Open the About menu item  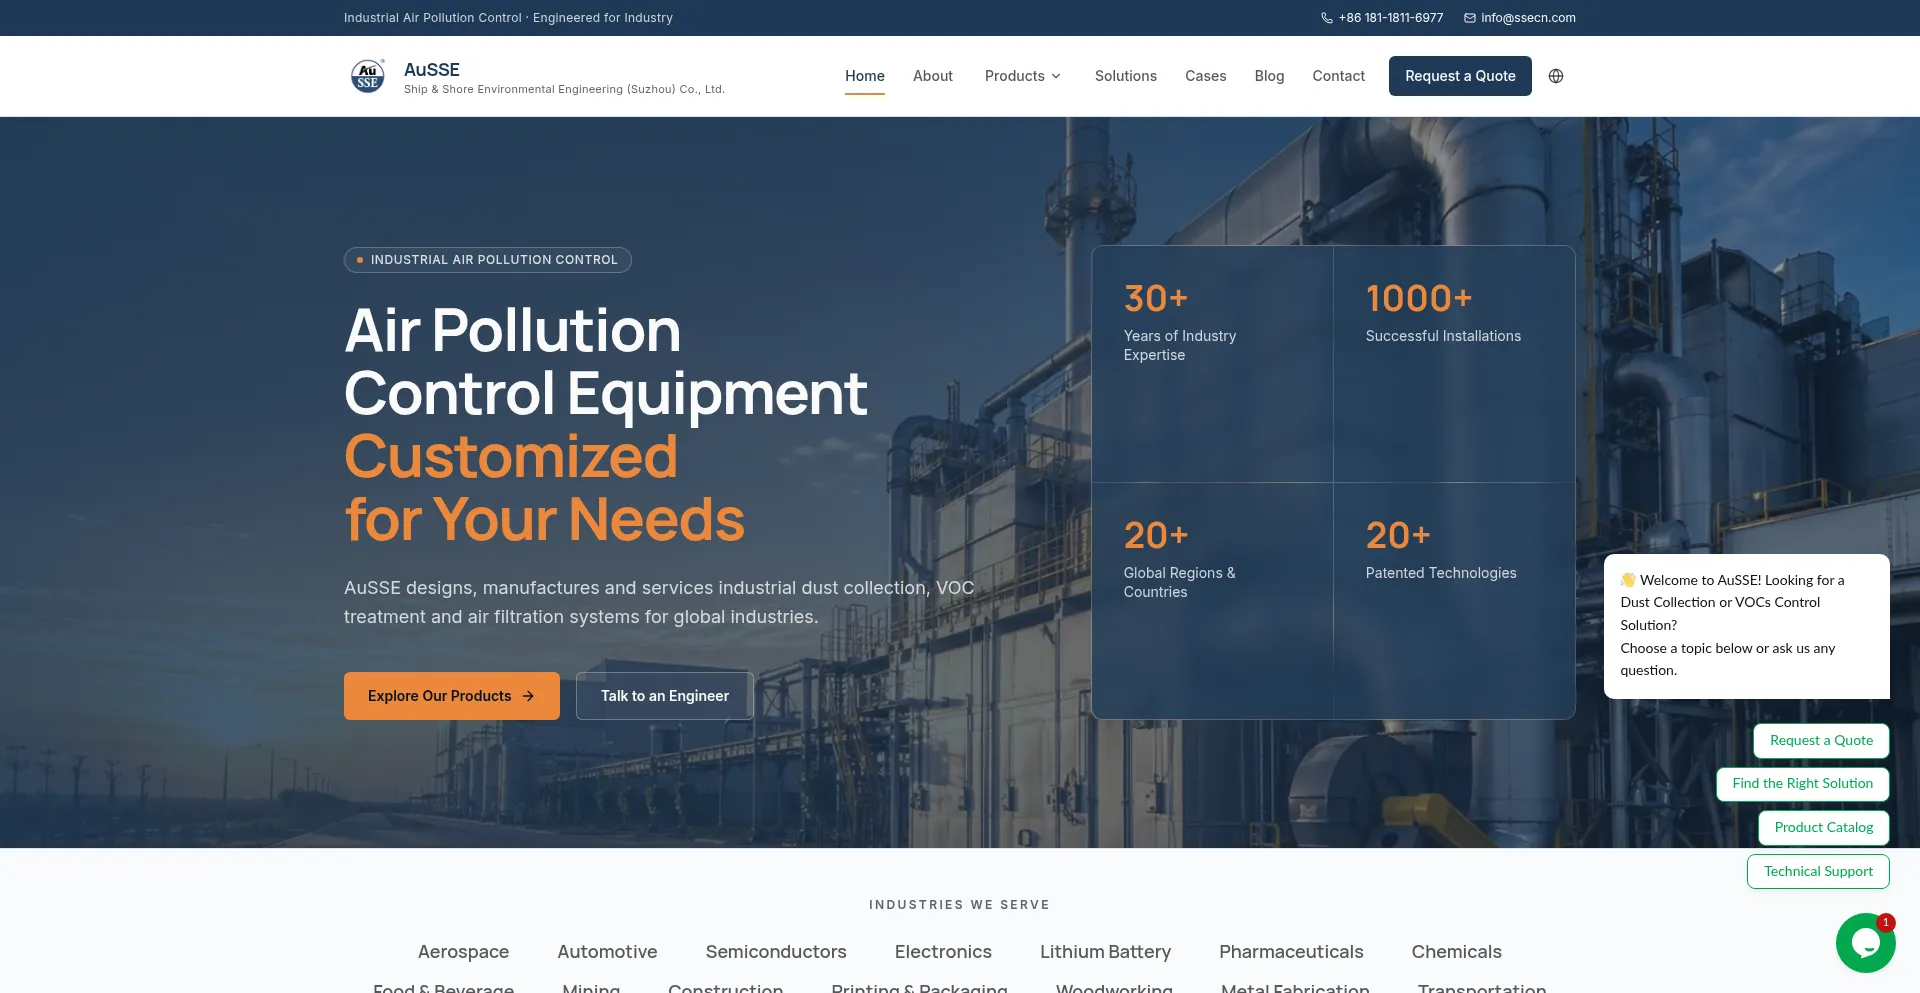(933, 76)
